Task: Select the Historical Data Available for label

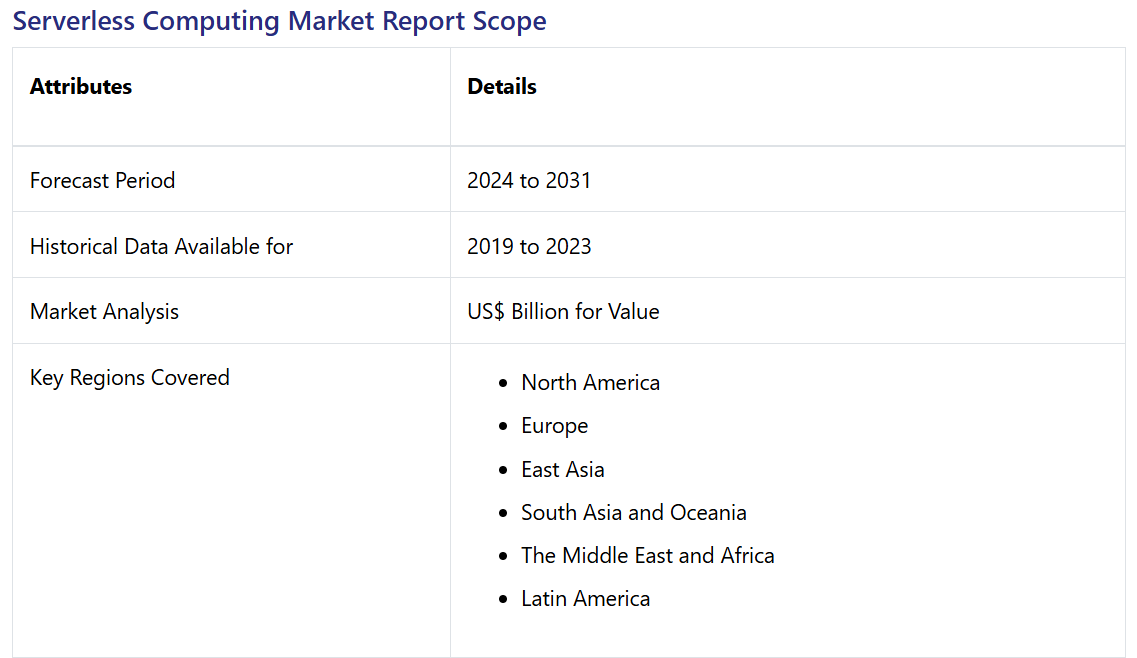Action: pos(161,246)
